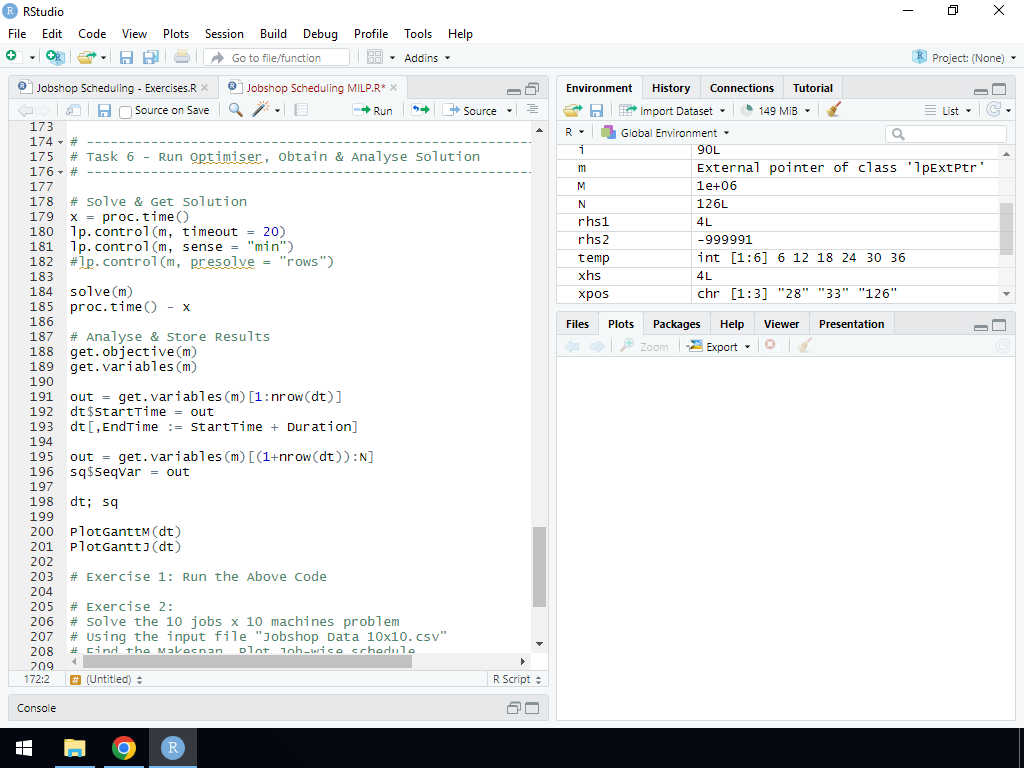Click the find/replace magnifier icon in editor
This screenshot has height=768, width=1024.
coord(236,110)
